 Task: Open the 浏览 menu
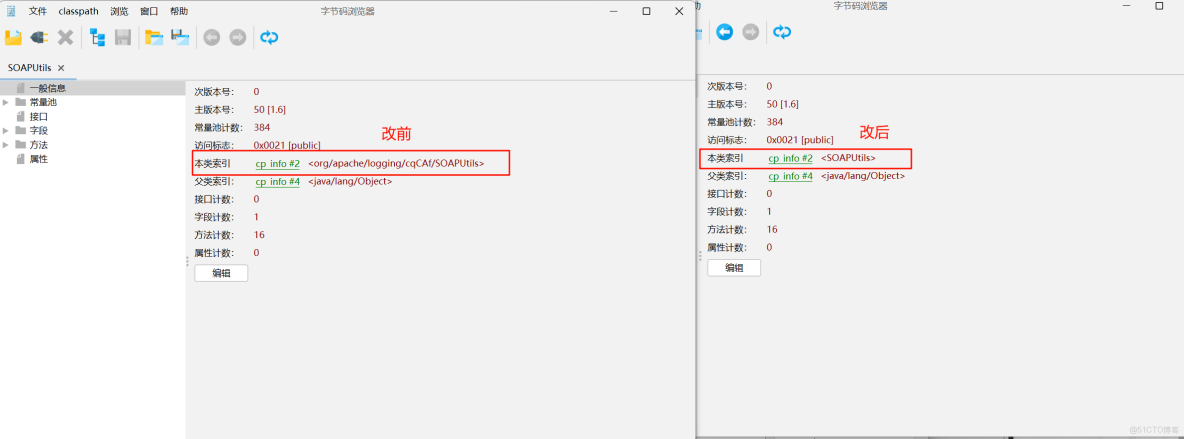(119, 11)
